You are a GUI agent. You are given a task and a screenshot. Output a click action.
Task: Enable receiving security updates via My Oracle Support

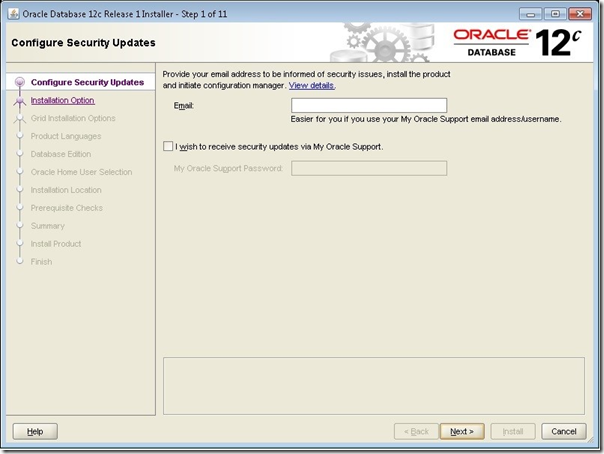click(168, 146)
